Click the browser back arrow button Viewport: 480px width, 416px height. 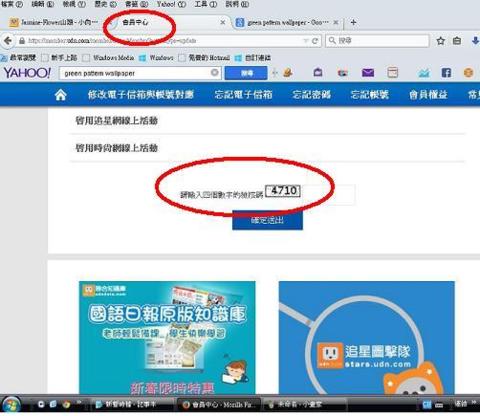(7, 41)
